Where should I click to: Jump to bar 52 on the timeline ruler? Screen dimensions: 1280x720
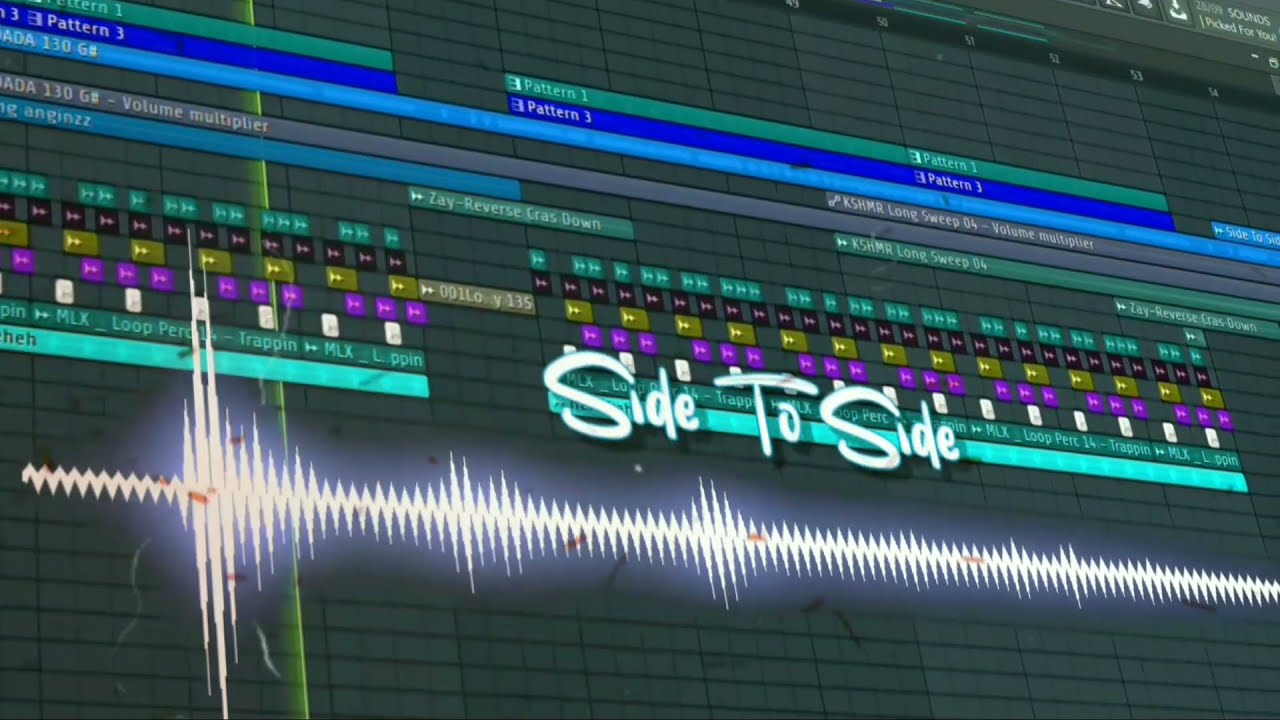(1053, 58)
